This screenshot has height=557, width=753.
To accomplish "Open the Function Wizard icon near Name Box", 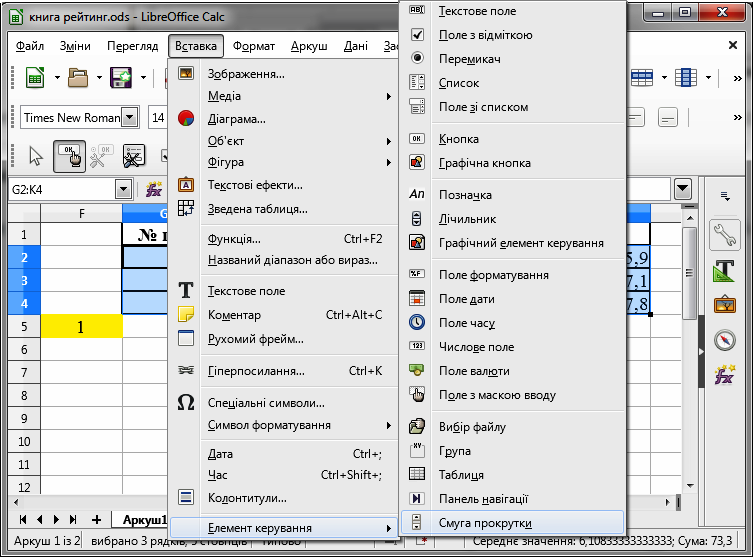I will coord(154,190).
